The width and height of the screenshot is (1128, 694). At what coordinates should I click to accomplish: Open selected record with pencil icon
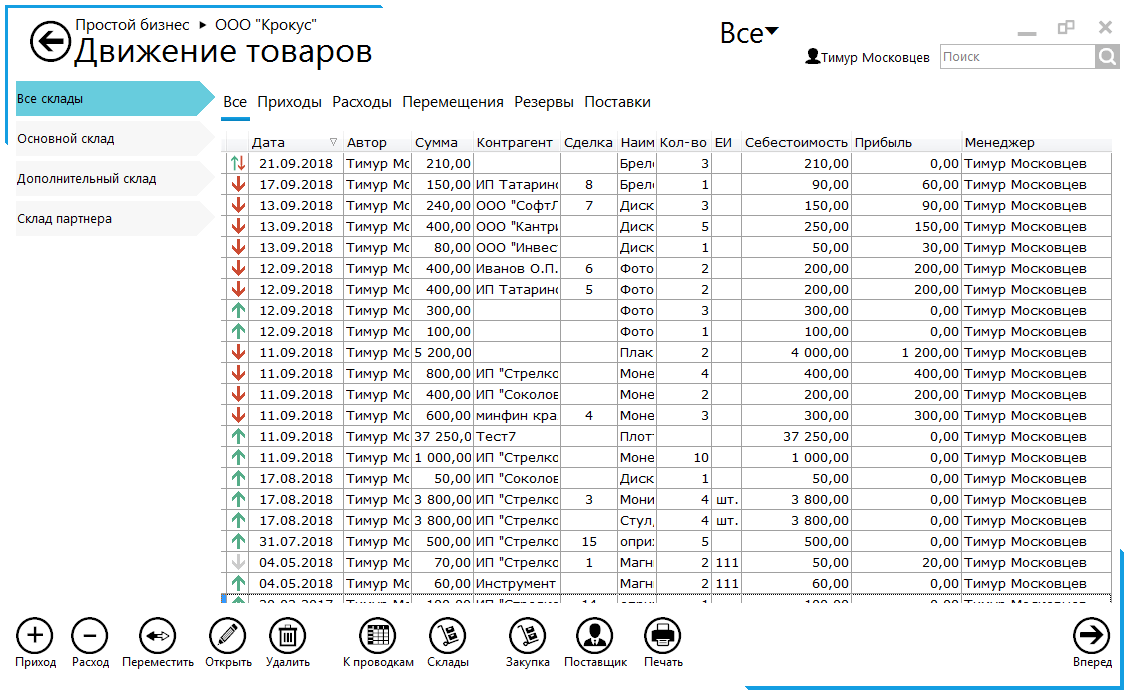click(227, 635)
